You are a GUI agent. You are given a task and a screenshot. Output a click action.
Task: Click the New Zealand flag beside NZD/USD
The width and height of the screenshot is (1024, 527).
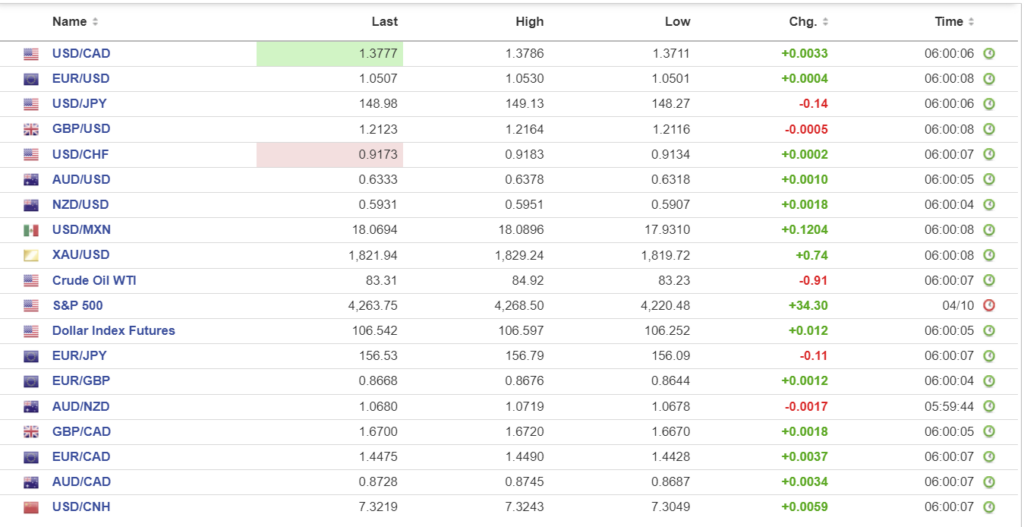click(31, 205)
